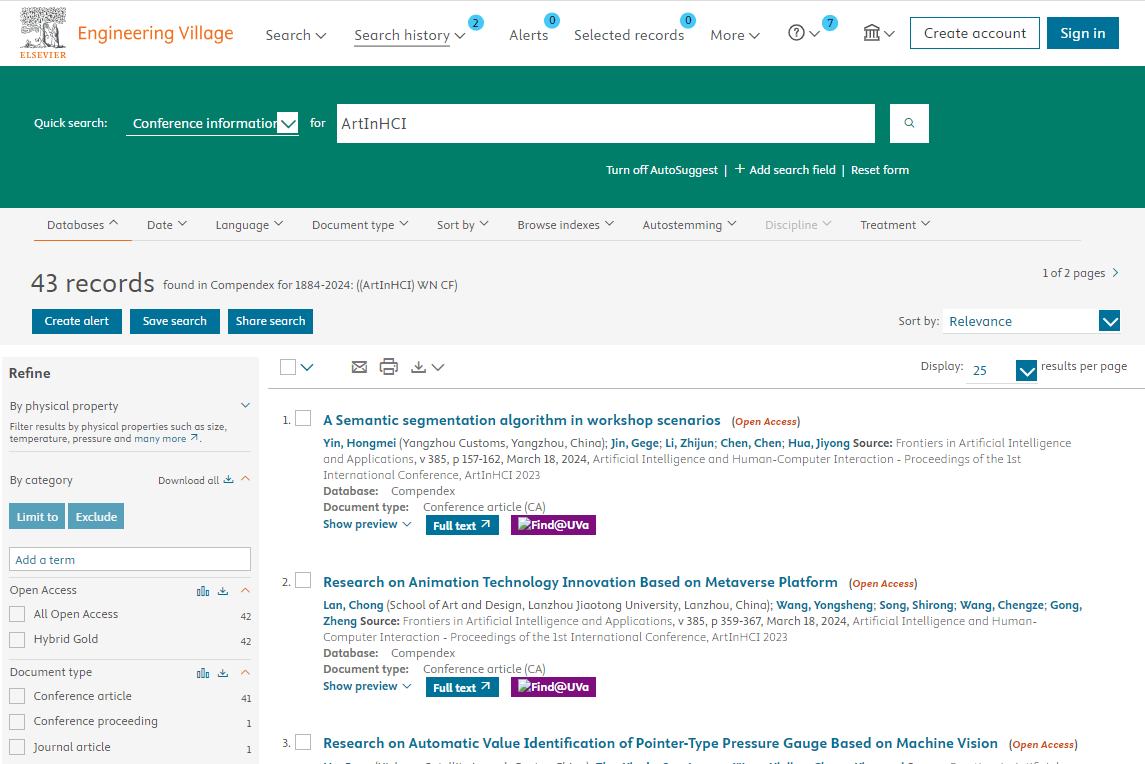Open the Document type filter tab
1145x764 pixels.
coord(359,225)
